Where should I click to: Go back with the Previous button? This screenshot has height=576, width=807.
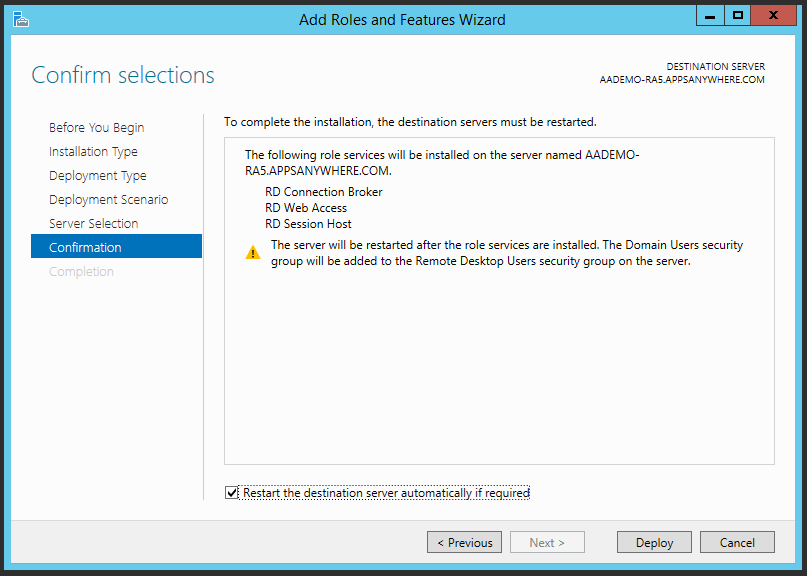465,542
